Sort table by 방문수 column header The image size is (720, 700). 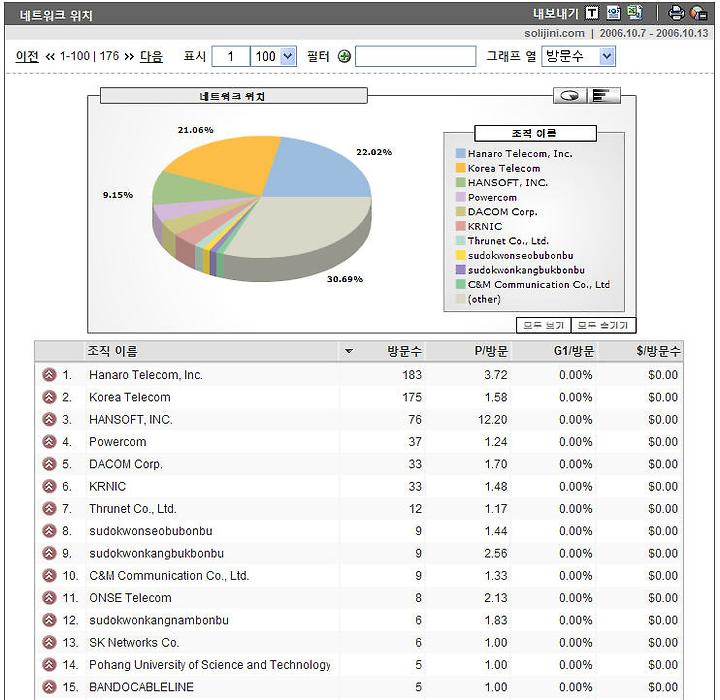(404, 351)
